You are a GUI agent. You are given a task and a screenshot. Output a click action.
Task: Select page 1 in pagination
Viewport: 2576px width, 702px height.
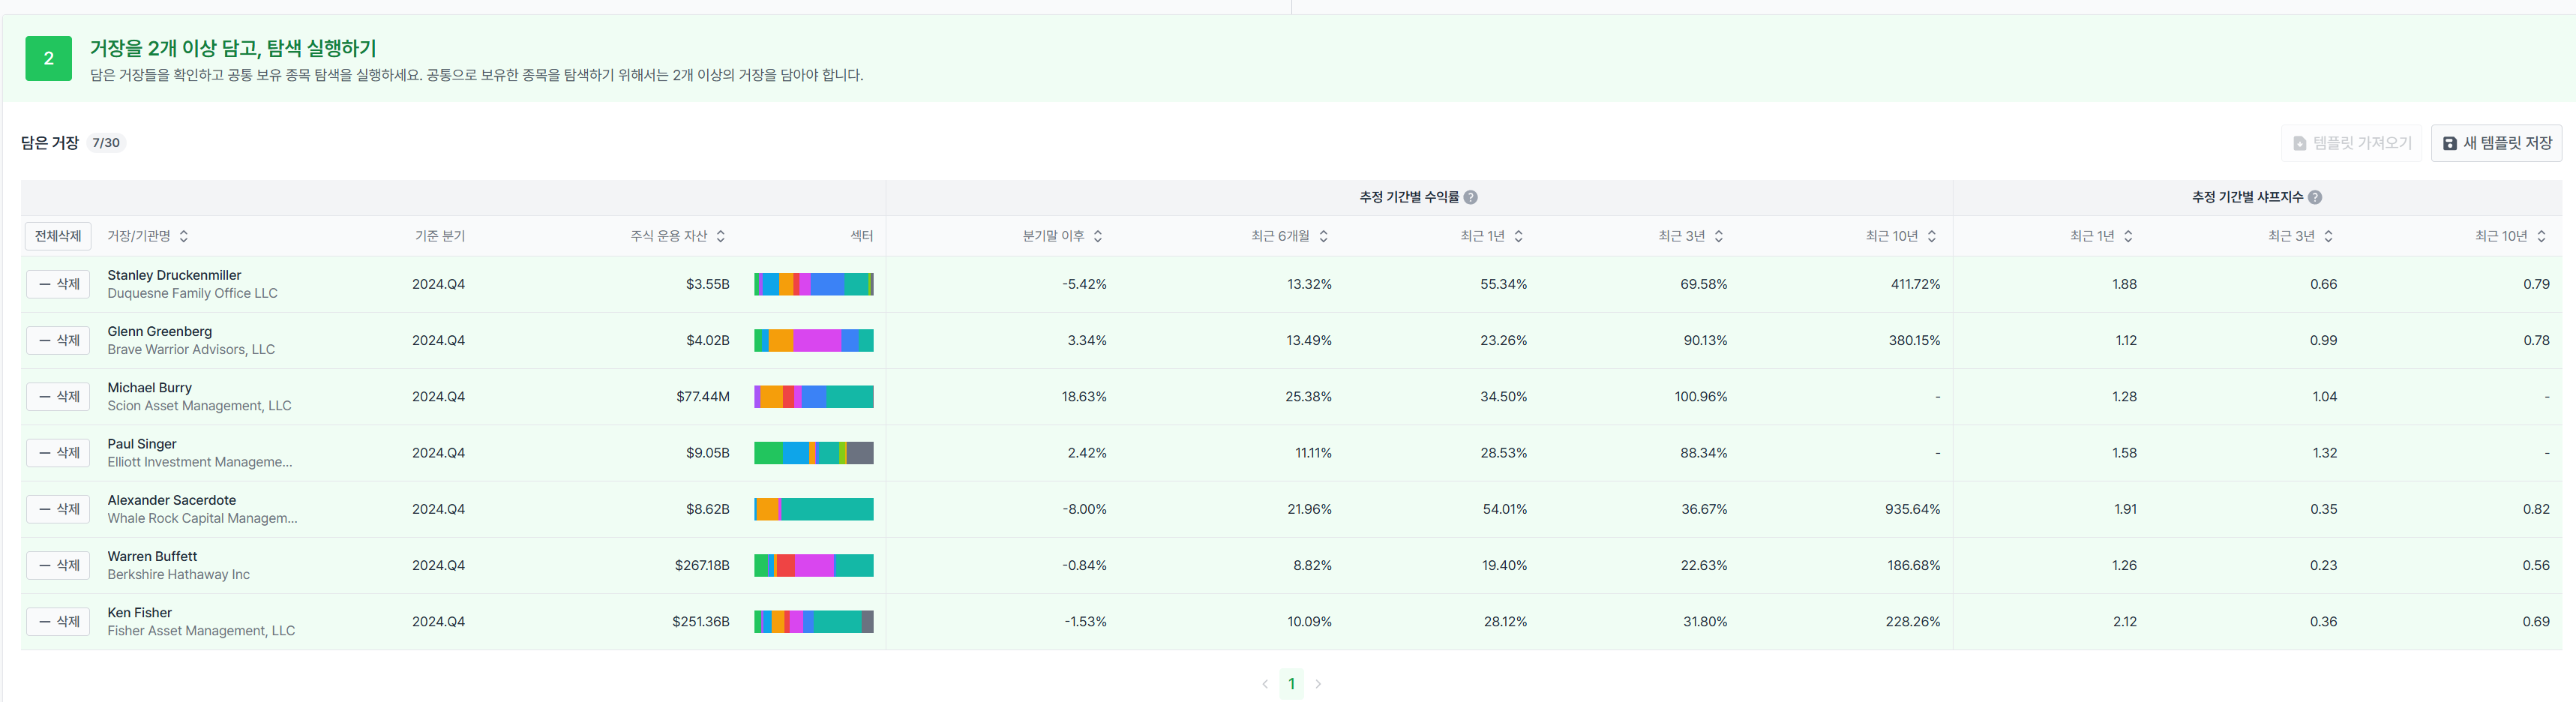1291,684
